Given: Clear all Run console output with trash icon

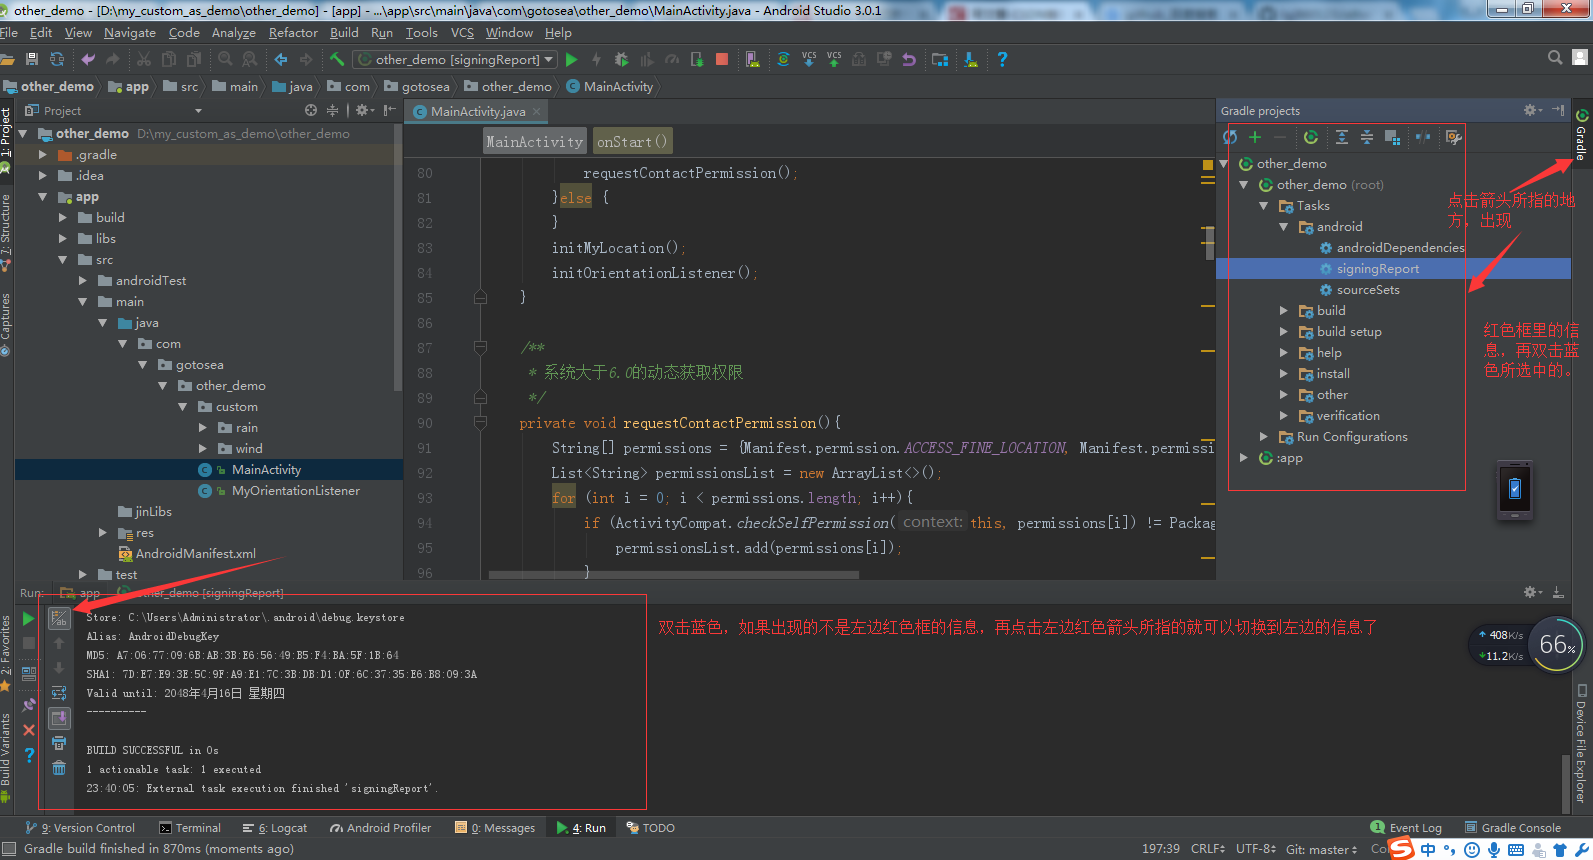Looking at the screenshot, I should click(x=59, y=768).
